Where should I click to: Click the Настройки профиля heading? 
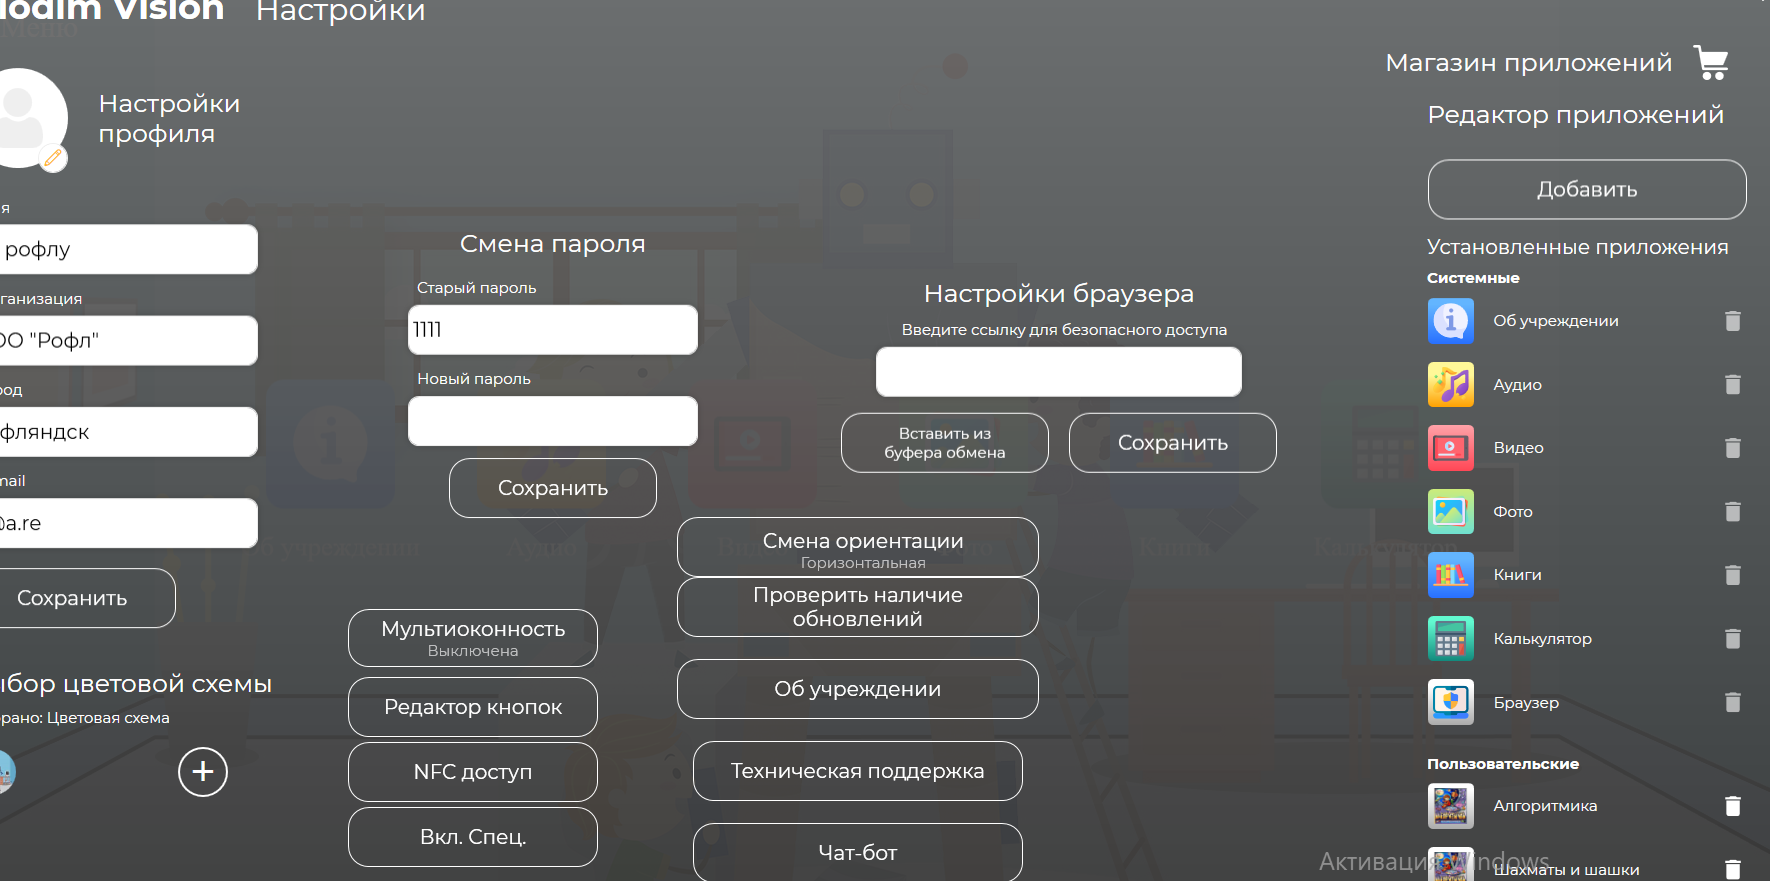click(x=169, y=118)
